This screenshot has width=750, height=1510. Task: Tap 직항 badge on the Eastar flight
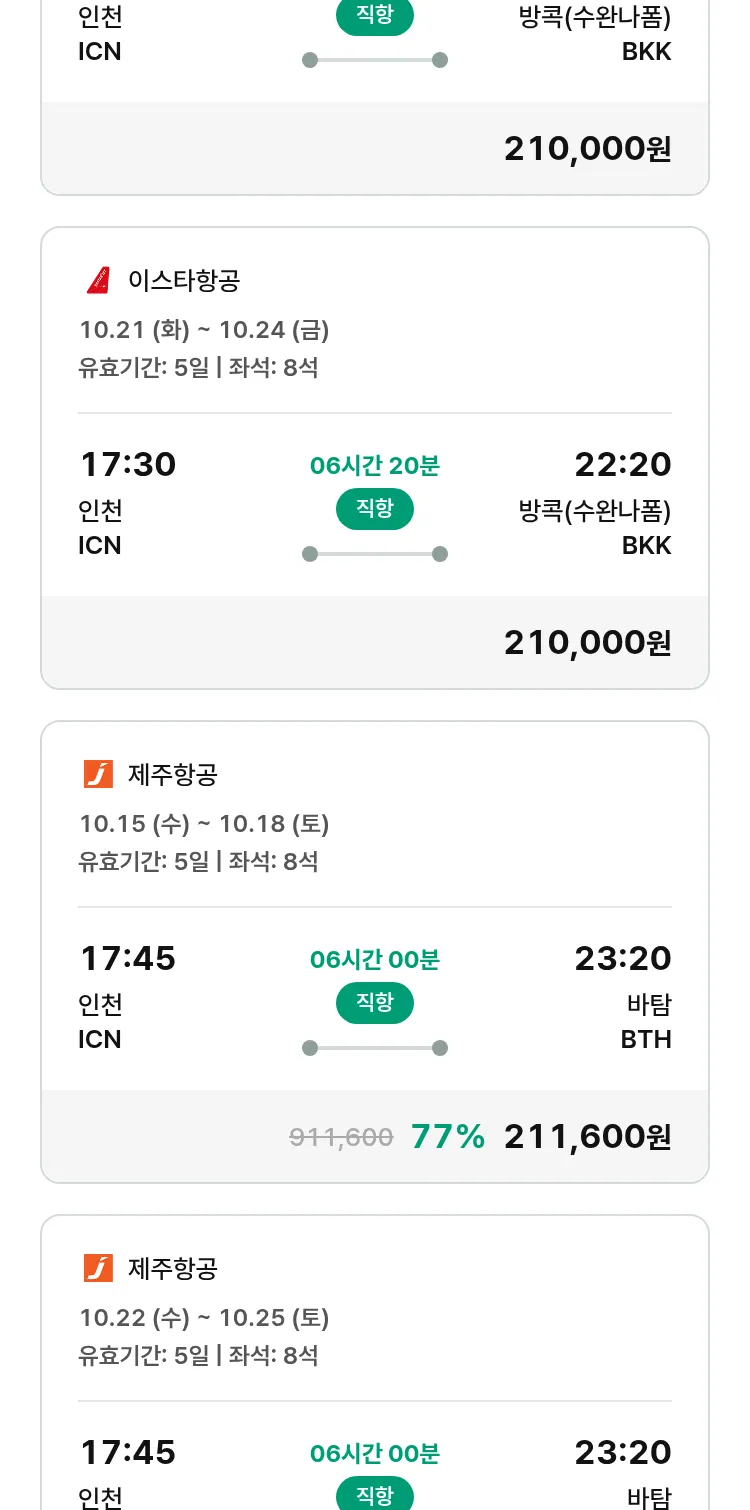click(x=374, y=509)
